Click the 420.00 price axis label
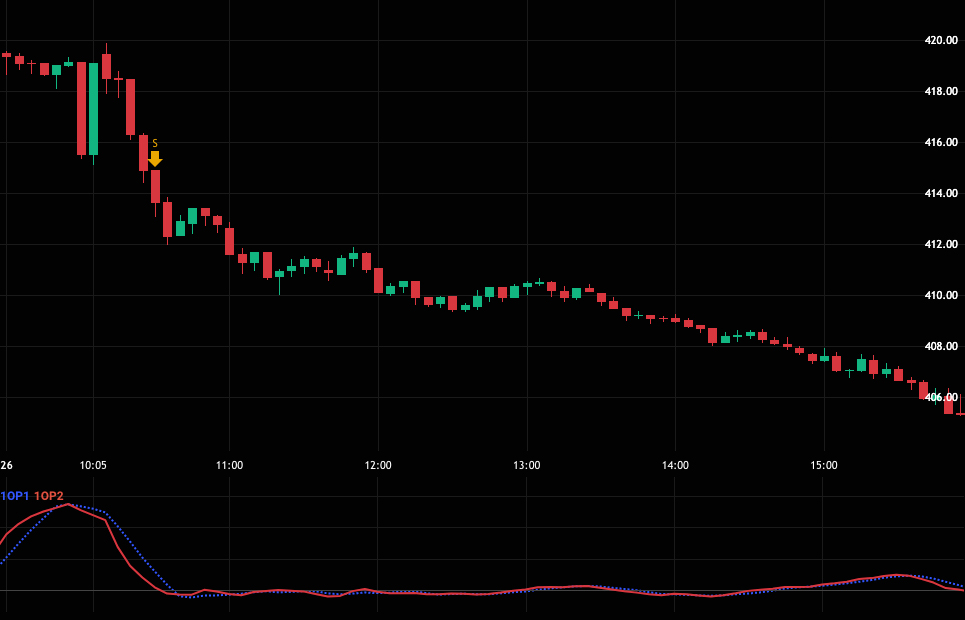This screenshot has height=620, width=965. (x=941, y=41)
